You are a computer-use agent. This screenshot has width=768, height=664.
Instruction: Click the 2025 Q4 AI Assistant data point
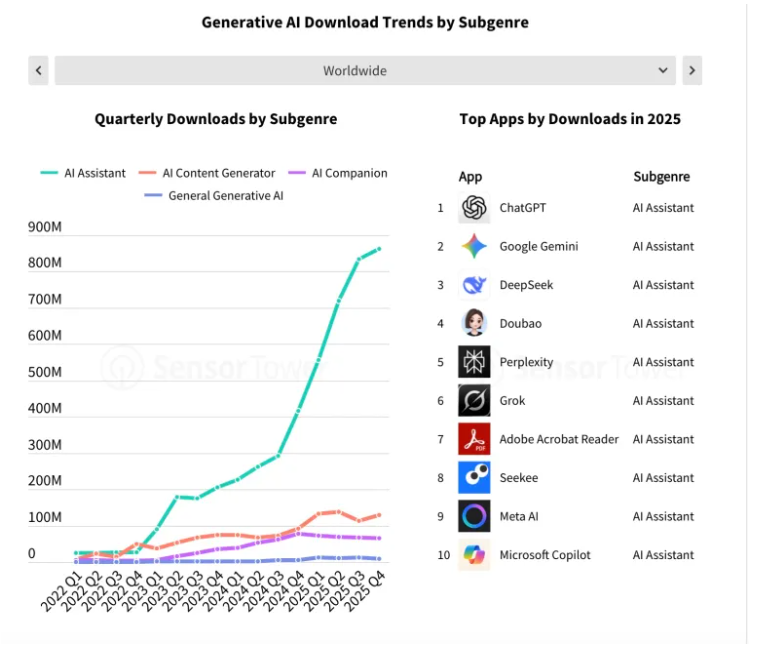[379, 249]
